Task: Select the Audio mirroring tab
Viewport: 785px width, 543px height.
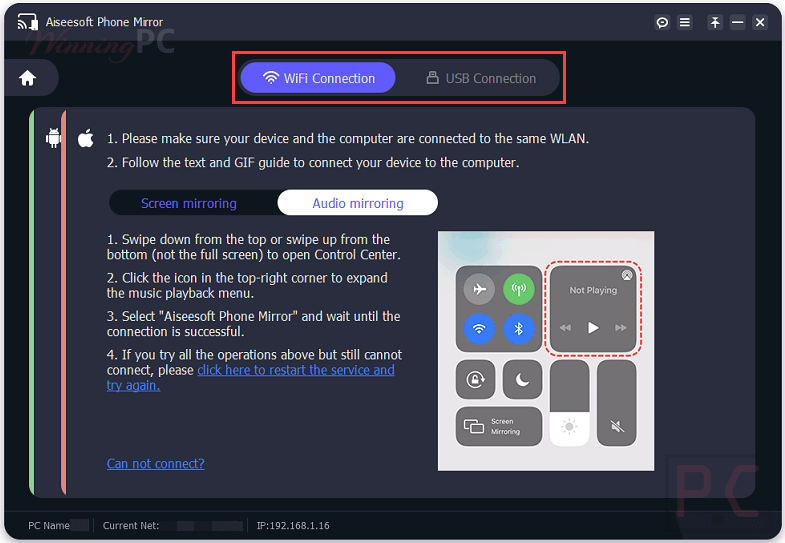Action: (357, 203)
